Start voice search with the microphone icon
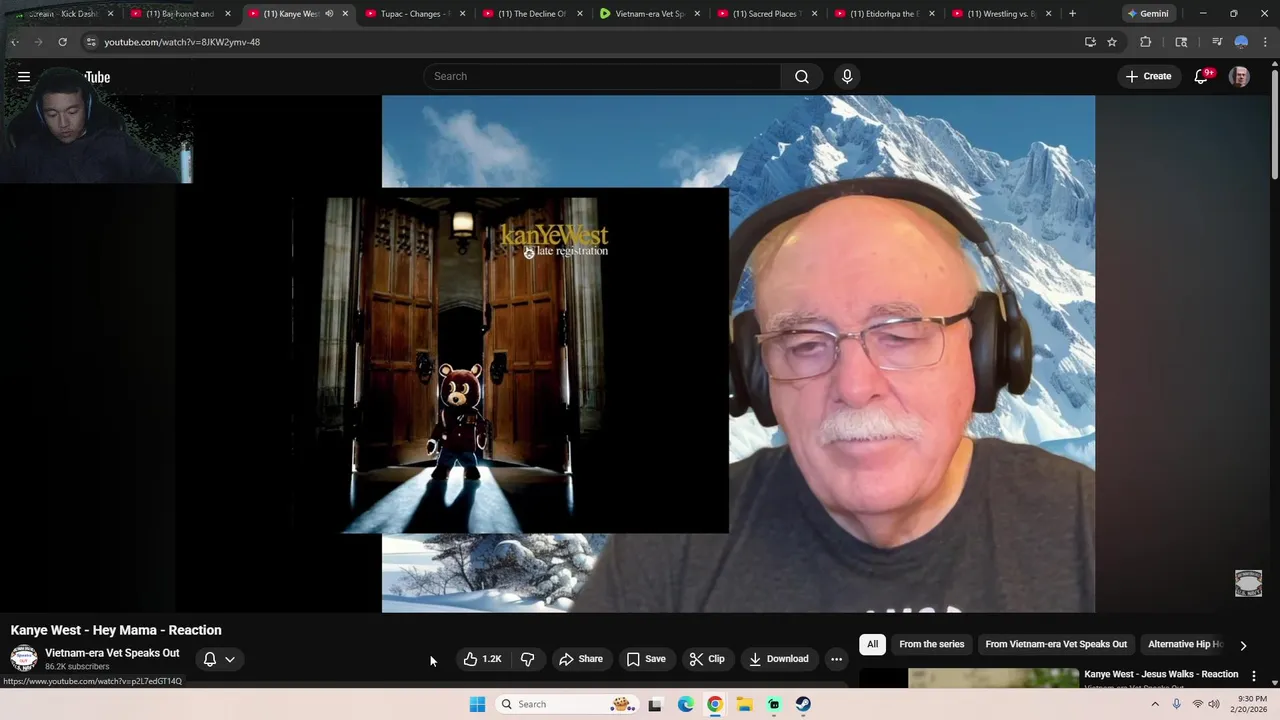 (x=847, y=77)
